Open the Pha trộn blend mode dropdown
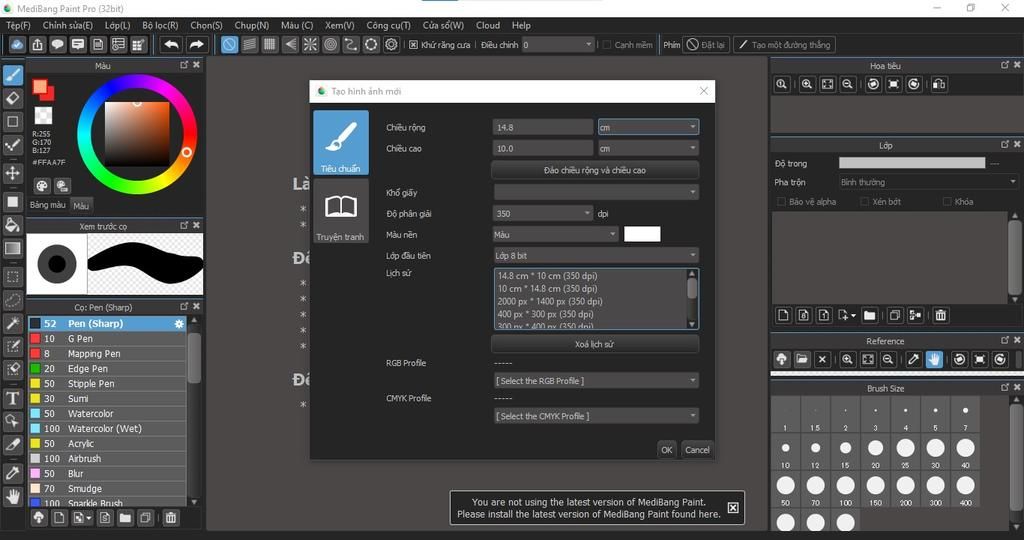 [x=928, y=182]
